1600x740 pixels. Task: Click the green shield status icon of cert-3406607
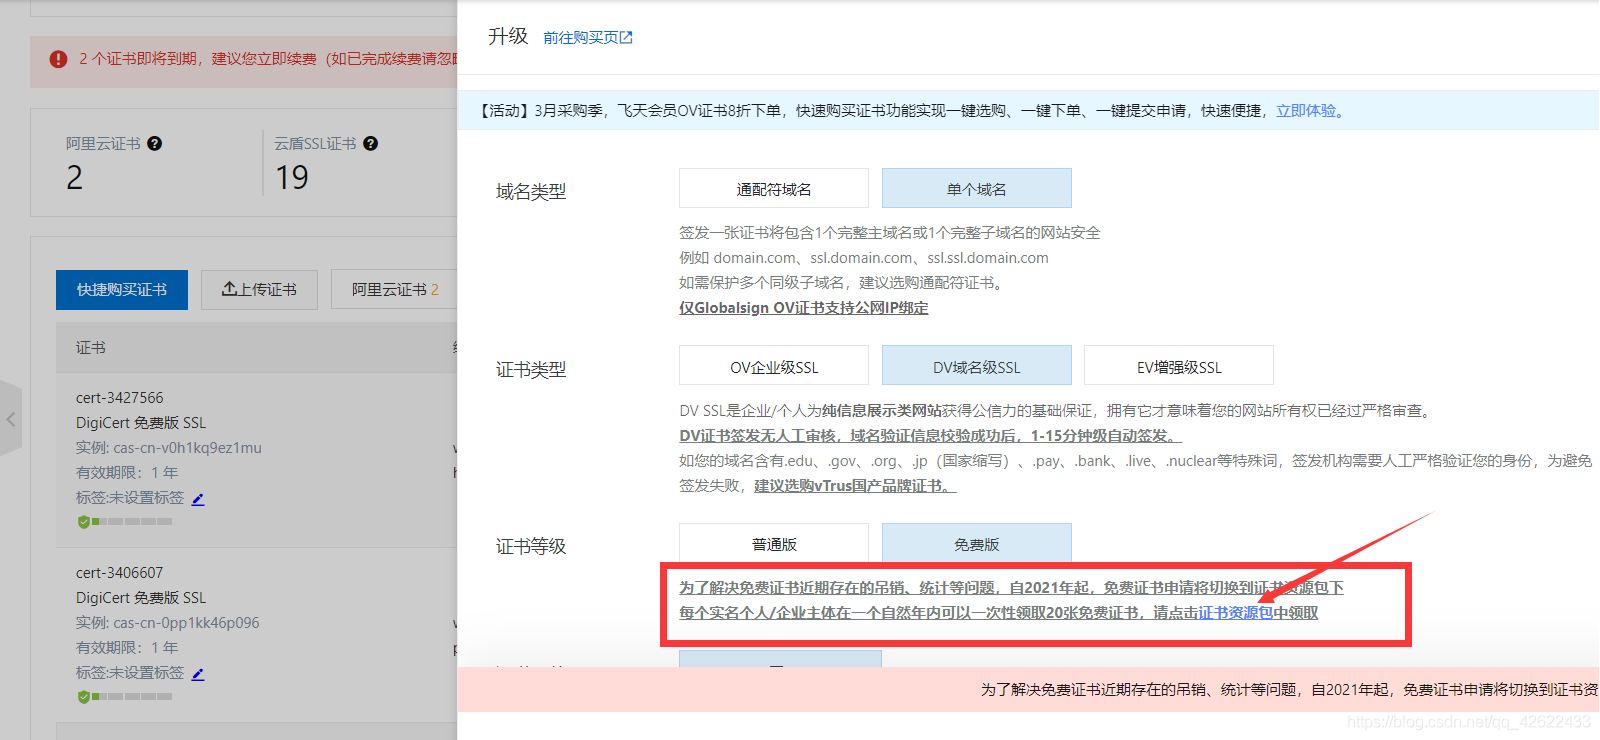click(x=84, y=696)
